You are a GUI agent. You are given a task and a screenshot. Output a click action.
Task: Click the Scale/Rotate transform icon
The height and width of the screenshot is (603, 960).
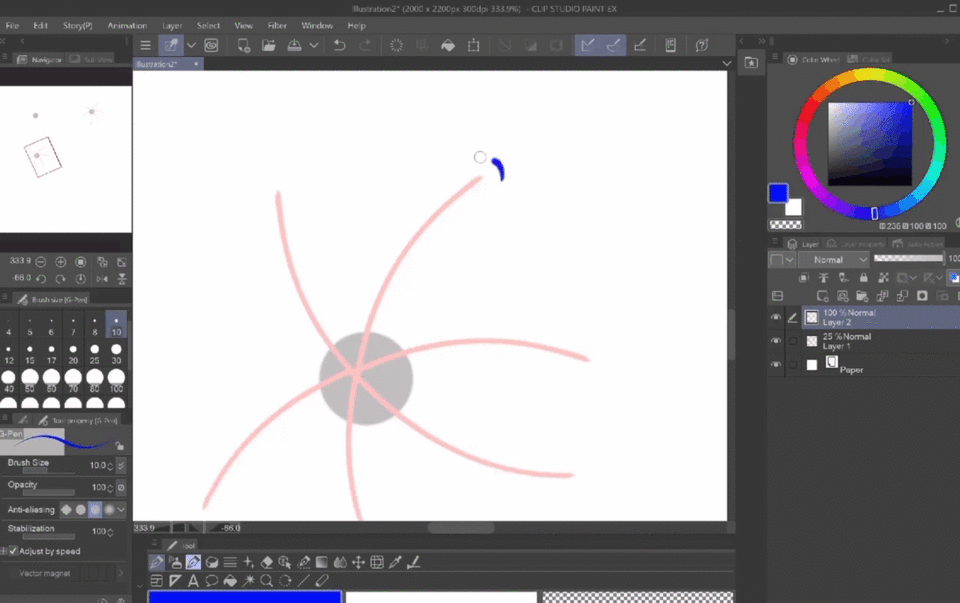click(473, 45)
